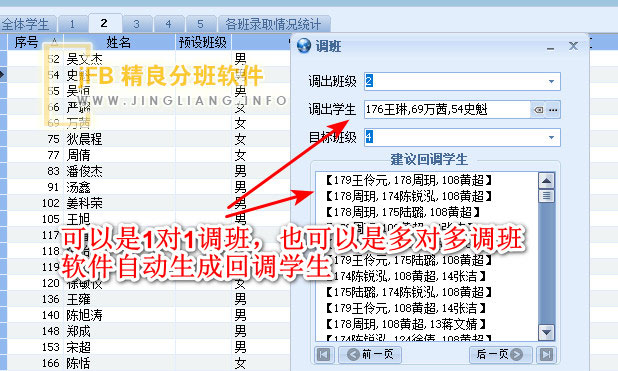The width and height of the screenshot is (618, 371).
Task: Click the 后一页 button
Action: click(x=500, y=354)
